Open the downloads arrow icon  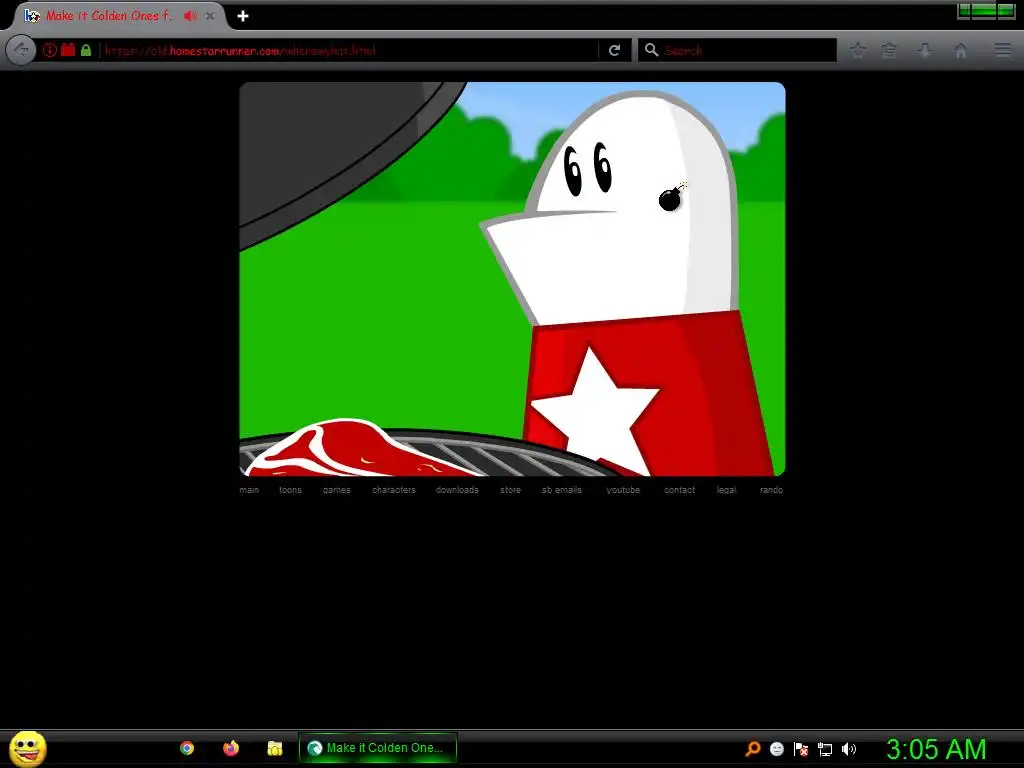pos(924,50)
